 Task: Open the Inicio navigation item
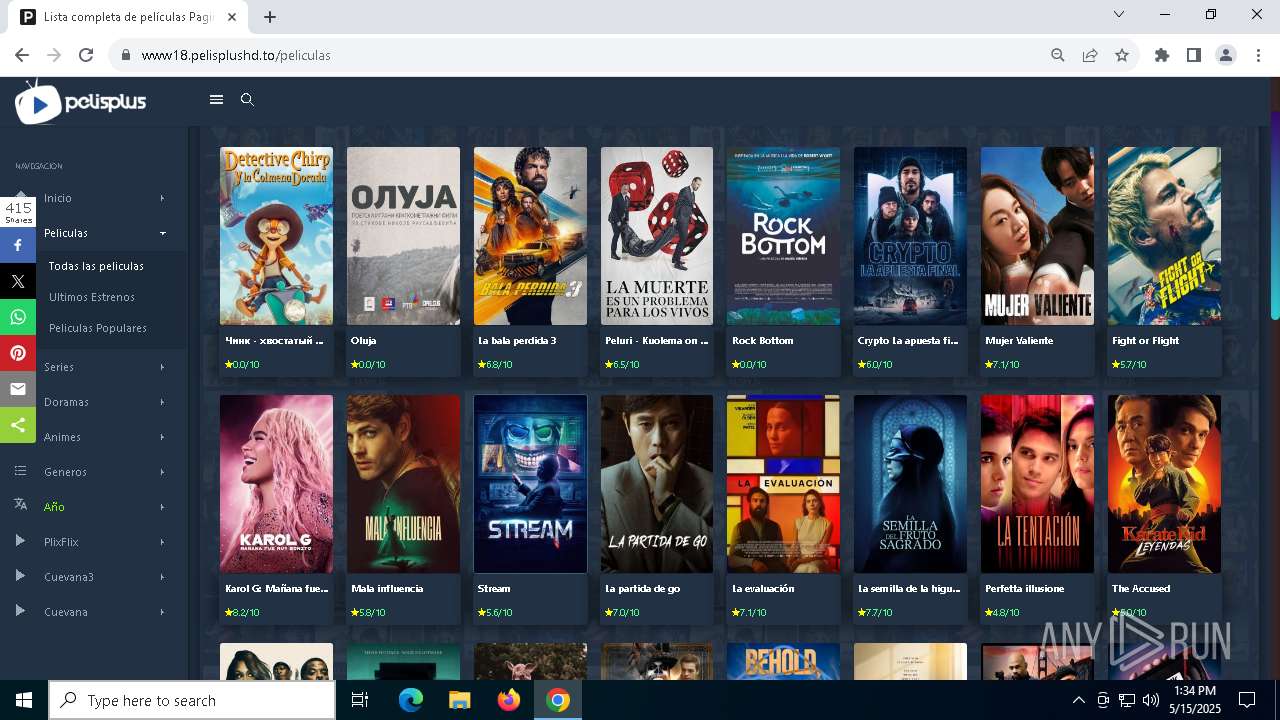click(x=58, y=198)
